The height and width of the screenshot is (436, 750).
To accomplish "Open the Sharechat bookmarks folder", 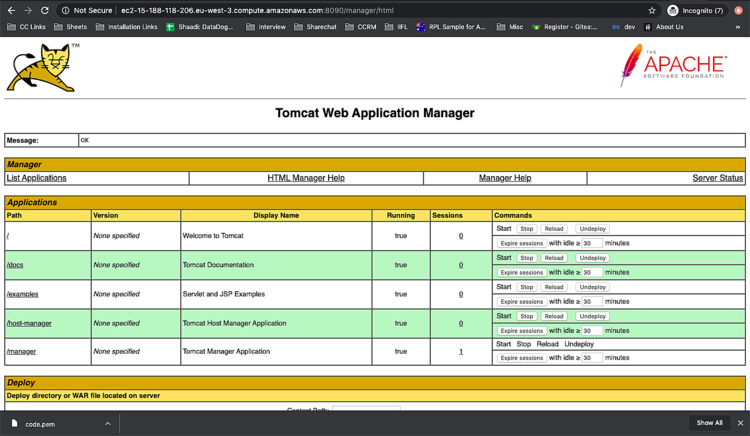I will click(315, 27).
